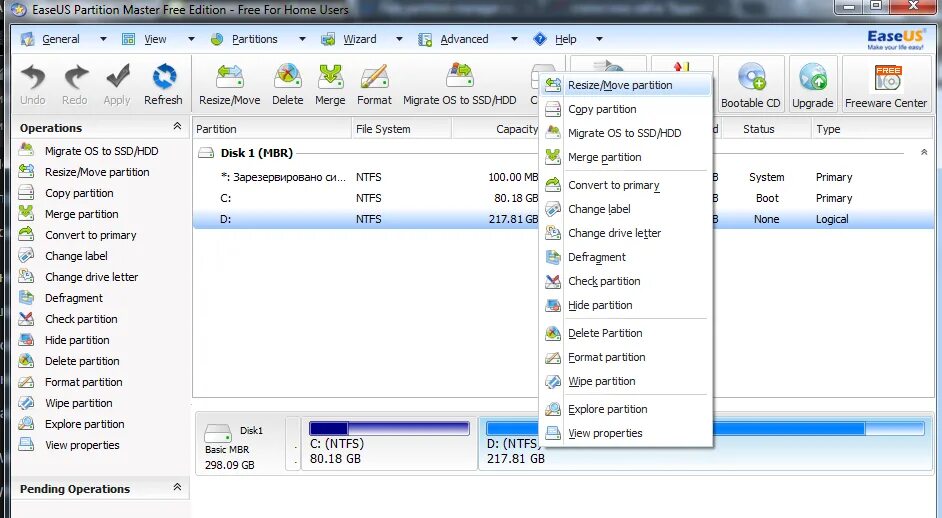The height and width of the screenshot is (518, 942).
Task: Expand the Partitions menu dropdown arrow
Action: point(302,39)
